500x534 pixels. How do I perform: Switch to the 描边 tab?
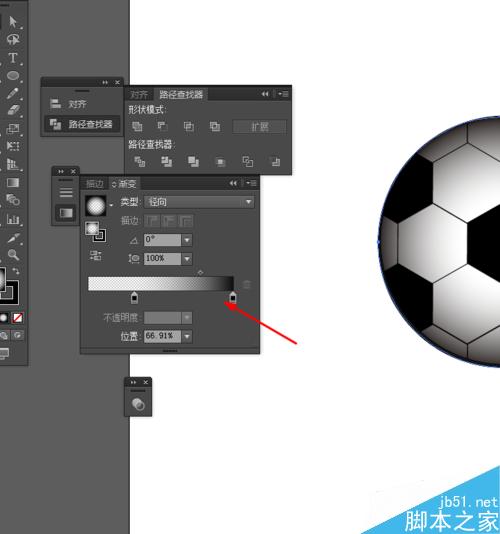click(x=94, y=184)
